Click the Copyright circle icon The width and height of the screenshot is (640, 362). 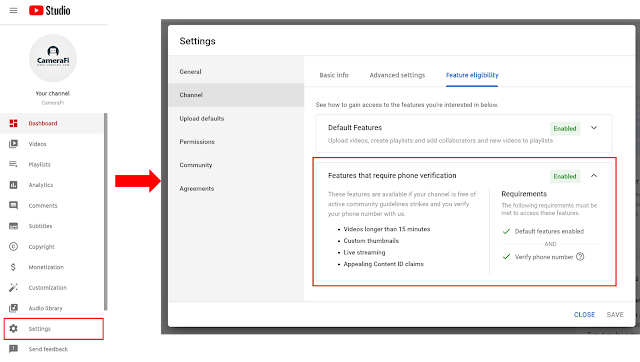[13, 247]
